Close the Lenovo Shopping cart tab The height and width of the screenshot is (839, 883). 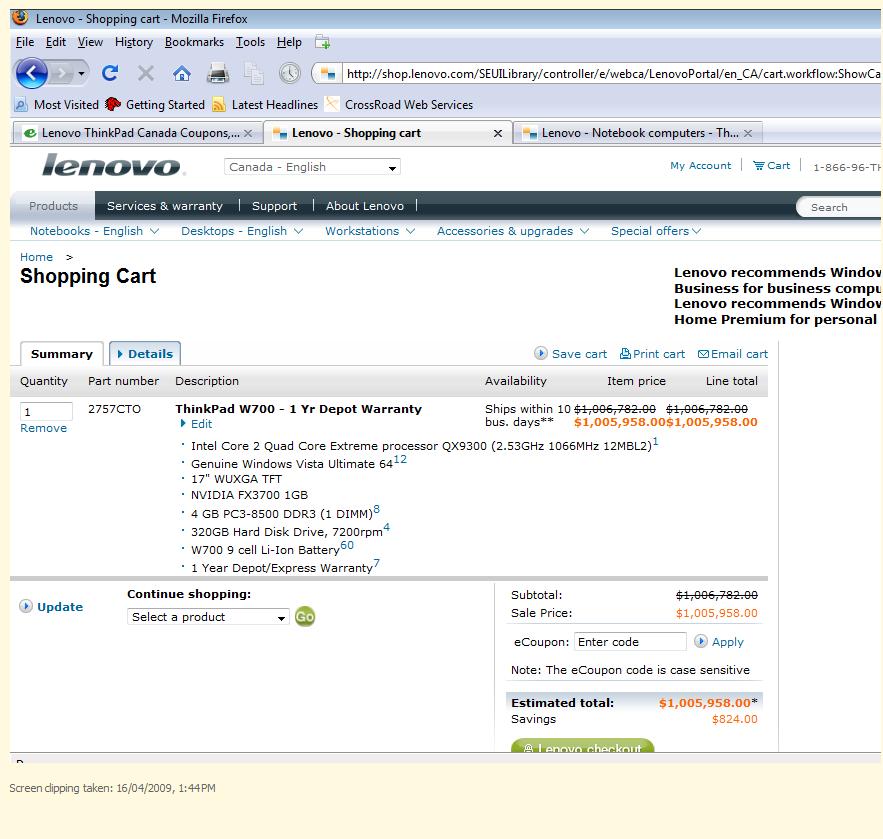498,133
